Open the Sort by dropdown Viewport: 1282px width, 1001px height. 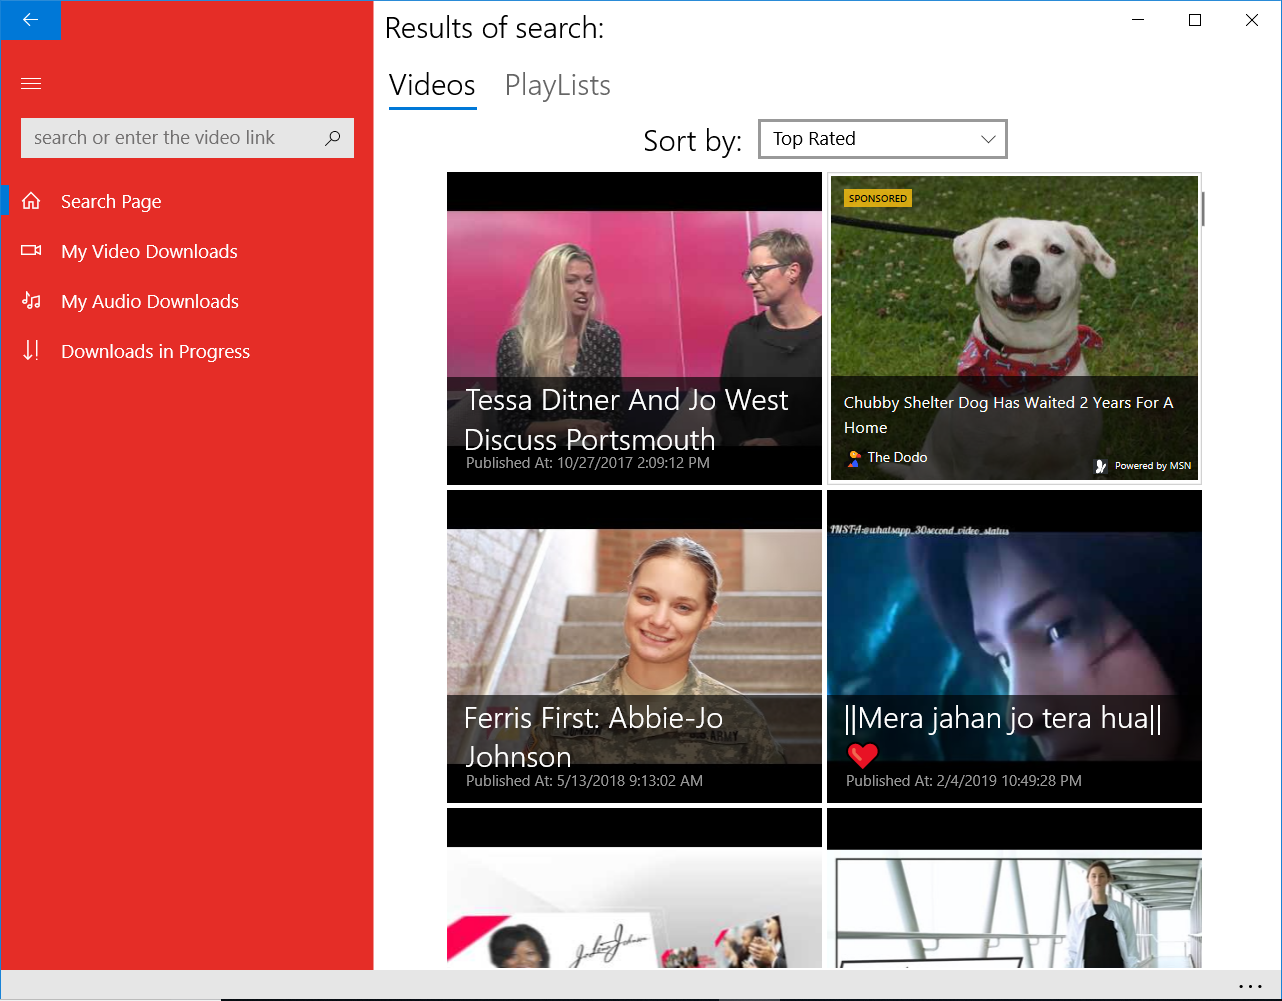(x=882, y=138)
